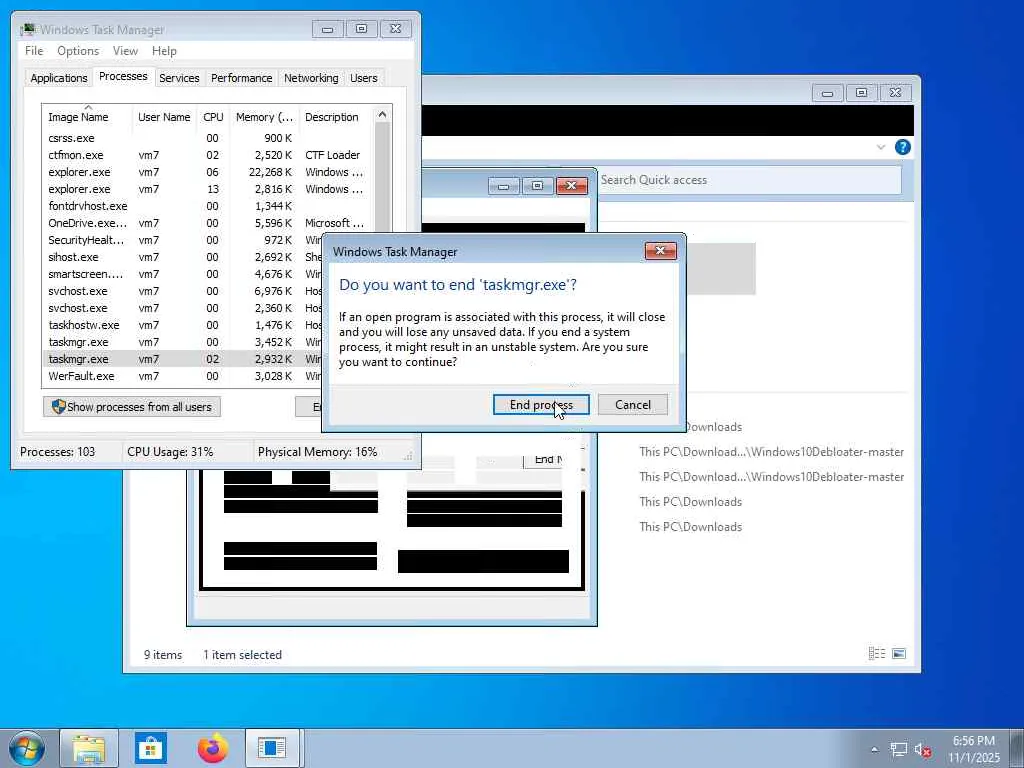This screenshot has width=1024, height=768.
Task: Open the active taskbar app window icon
Action: pos(272,748)
